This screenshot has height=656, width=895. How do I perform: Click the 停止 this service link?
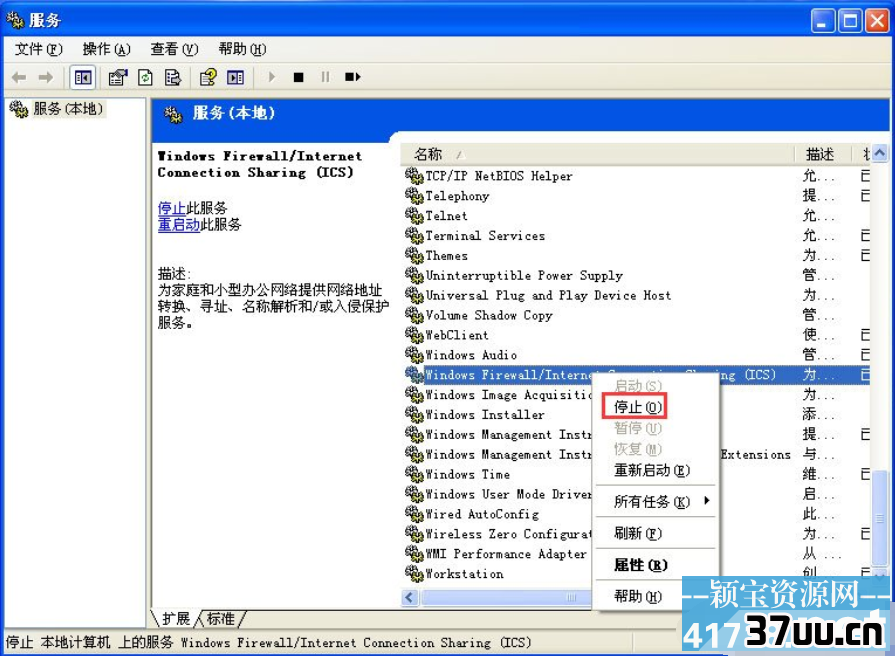(x=172, y=208)
